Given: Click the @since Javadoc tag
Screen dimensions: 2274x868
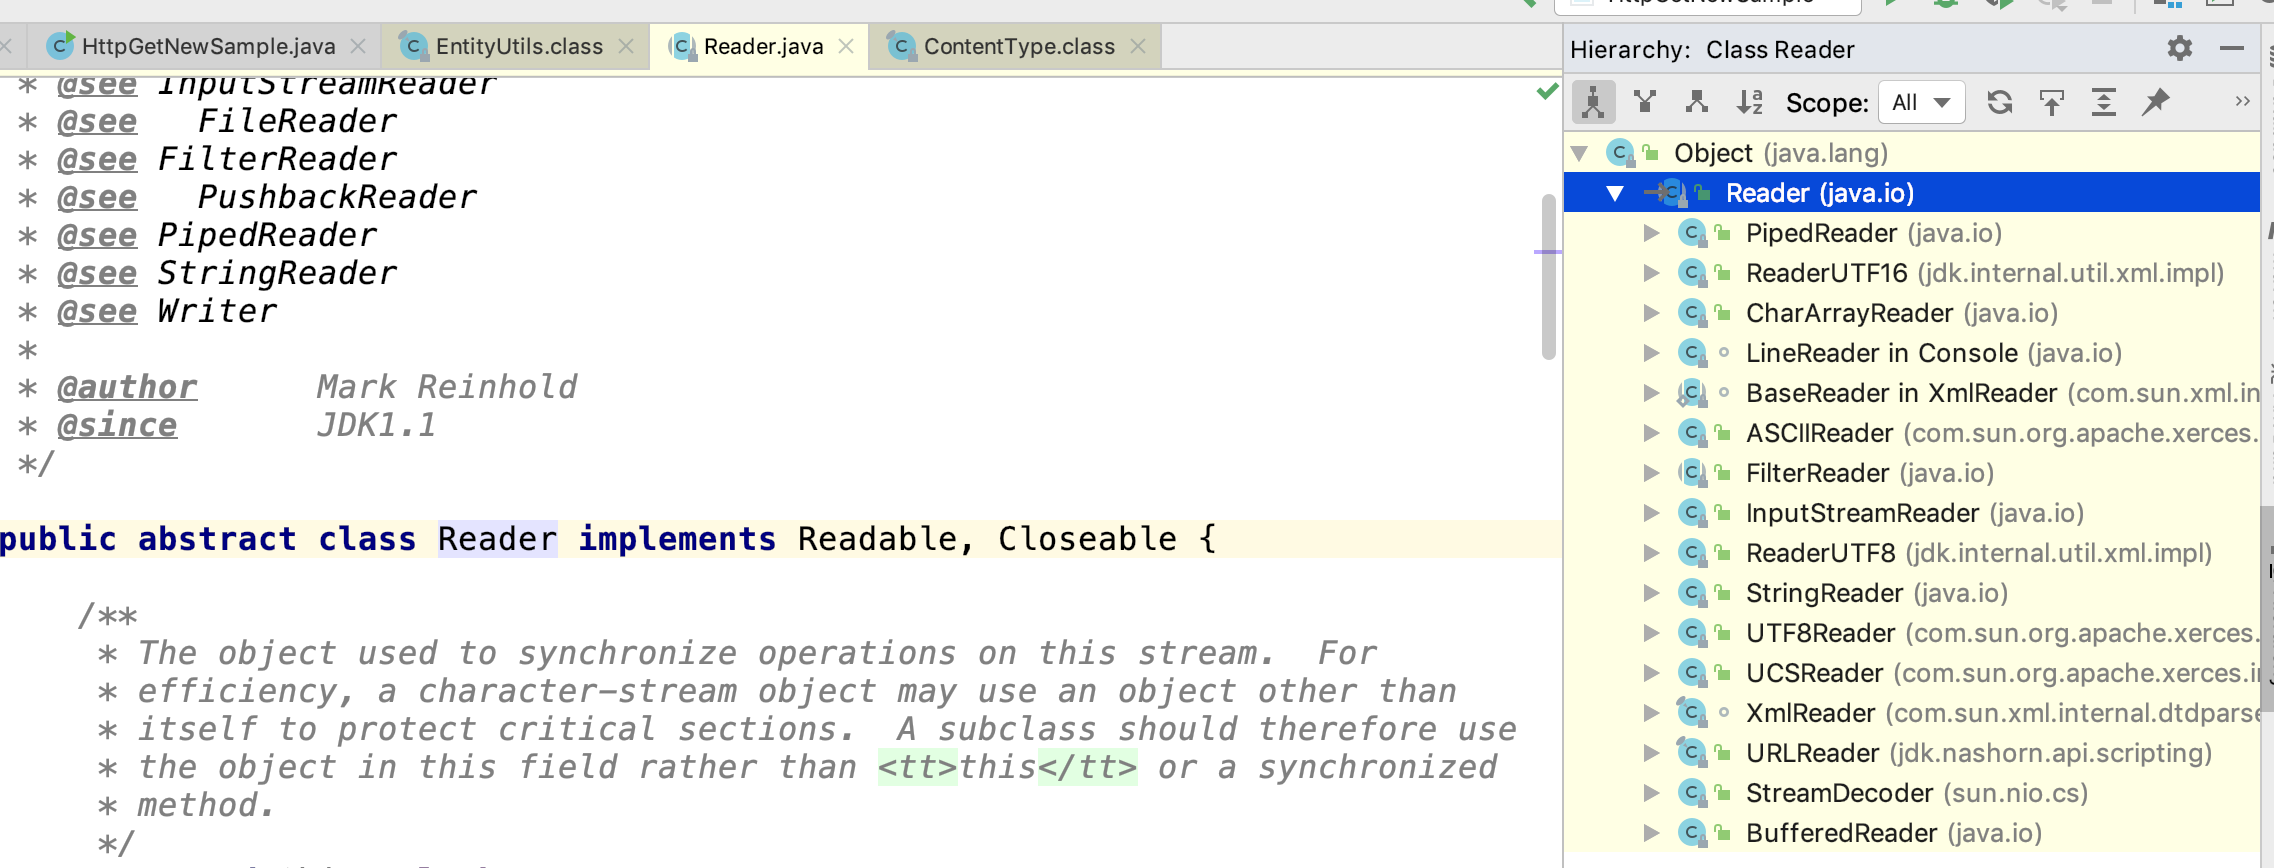Looking at the screenshot, I should point(117,425).
